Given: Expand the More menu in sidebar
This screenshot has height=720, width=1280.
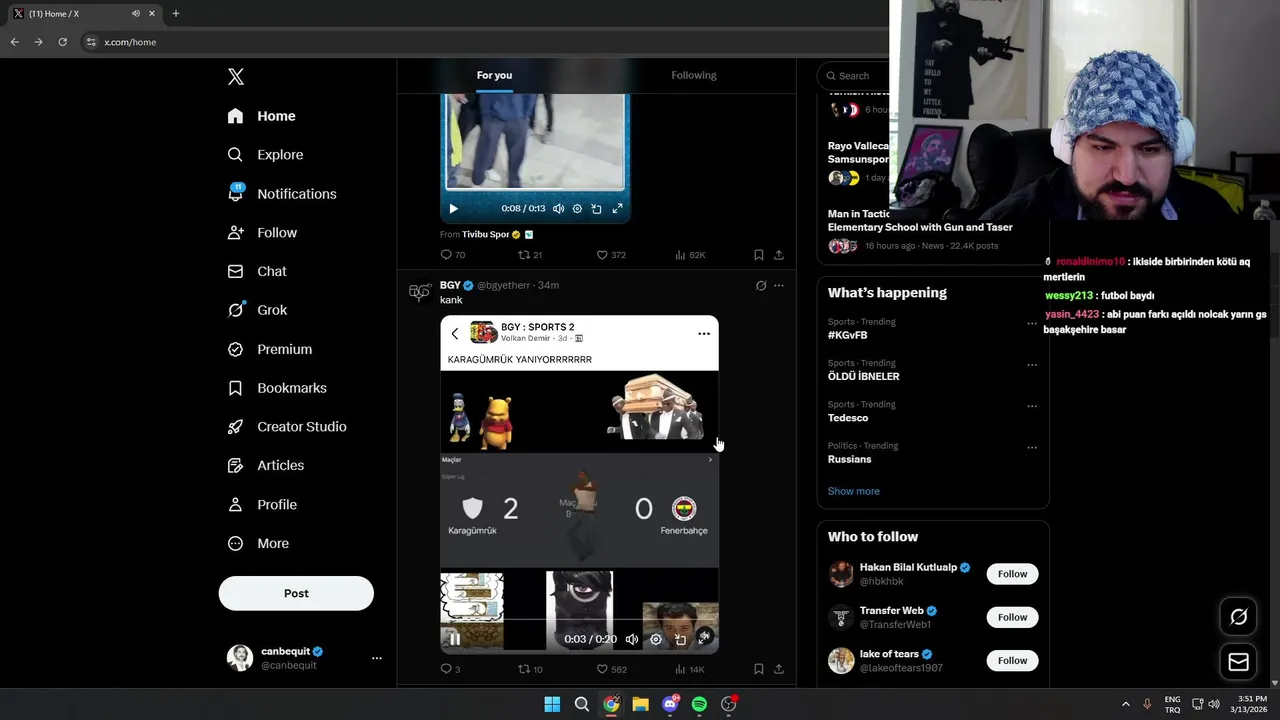Looking at the screenshot, I should click(258, 544).
